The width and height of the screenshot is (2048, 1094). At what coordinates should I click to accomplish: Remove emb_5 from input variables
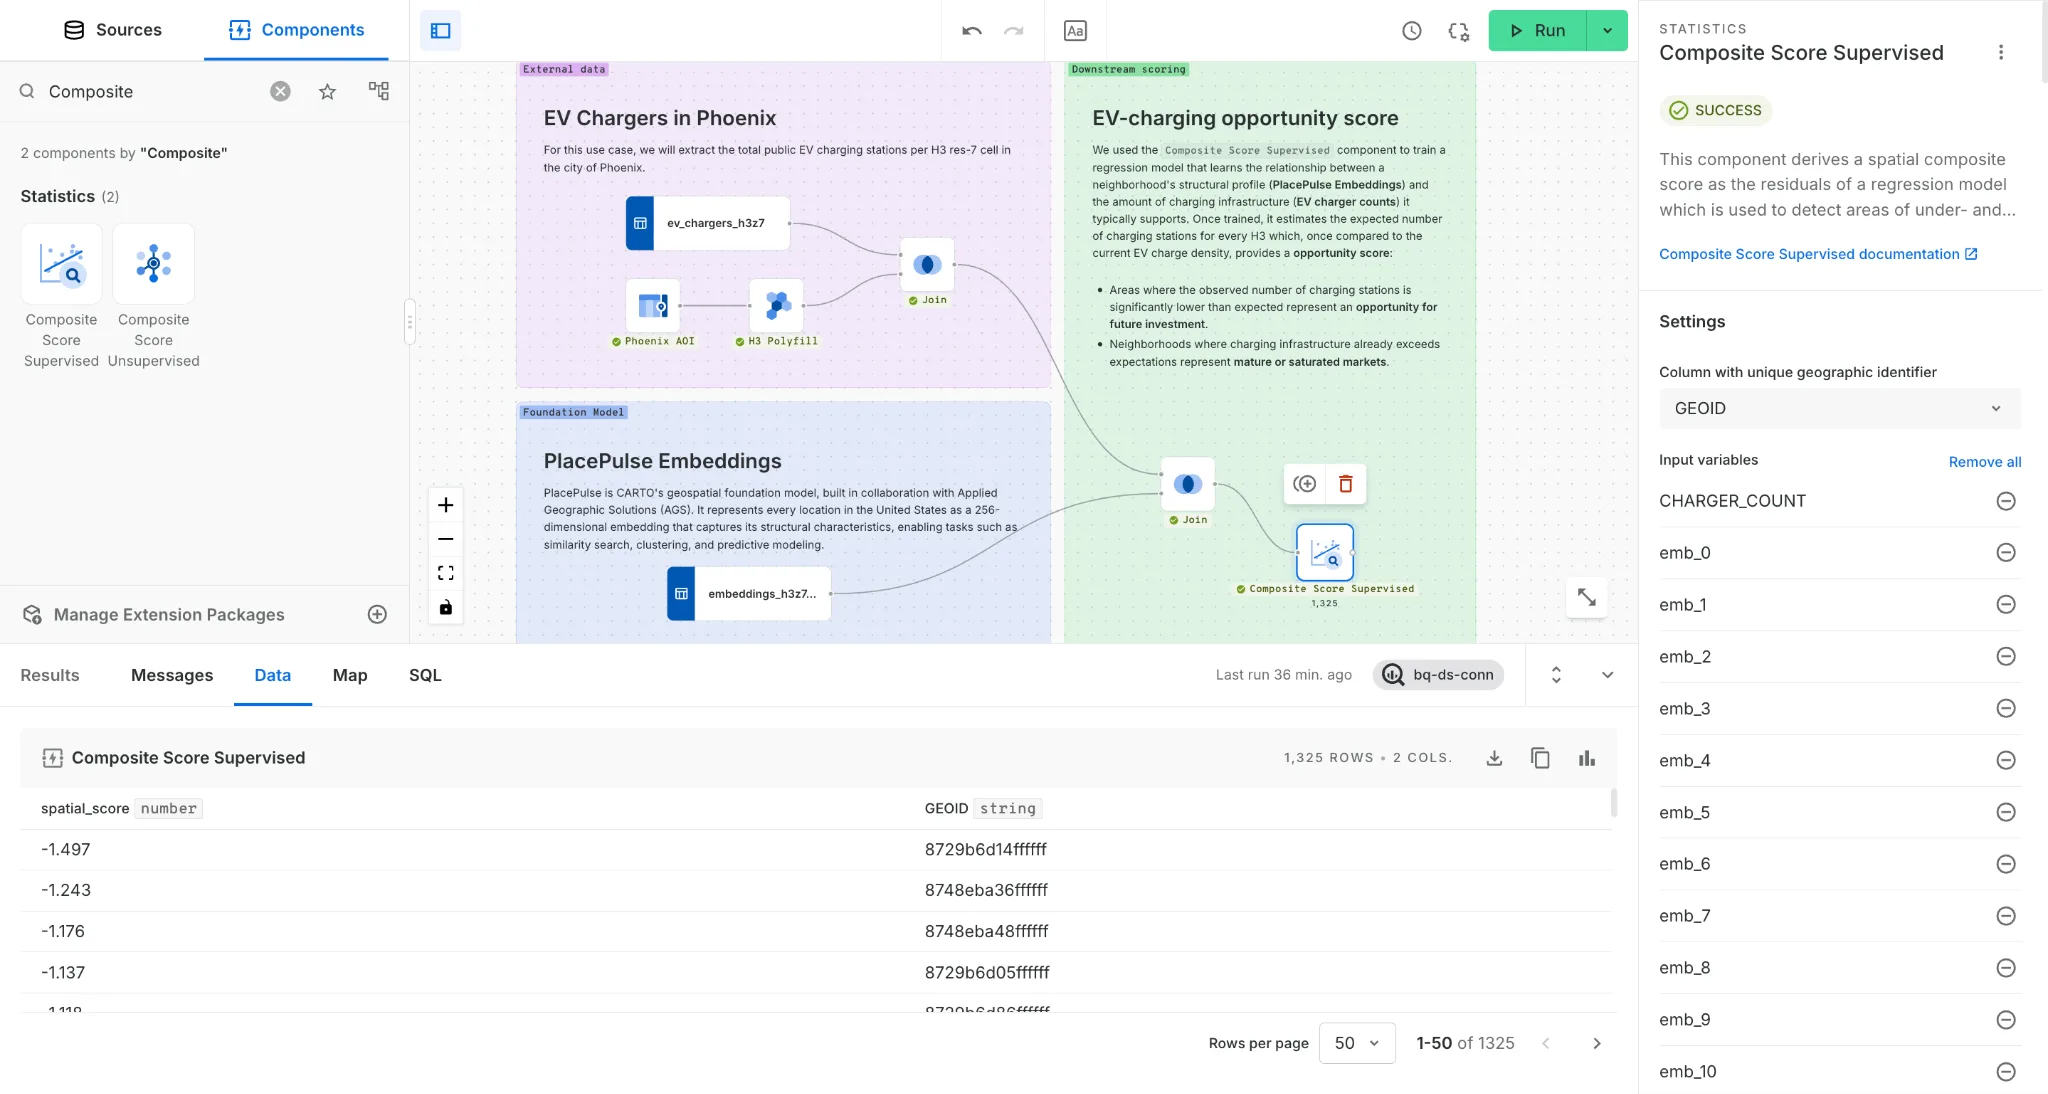click(2006, 812)
